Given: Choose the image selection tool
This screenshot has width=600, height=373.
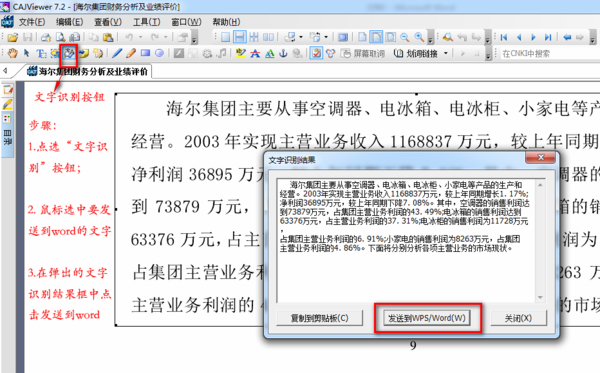Looking at the screenshot, I should [x=55, y=53].
